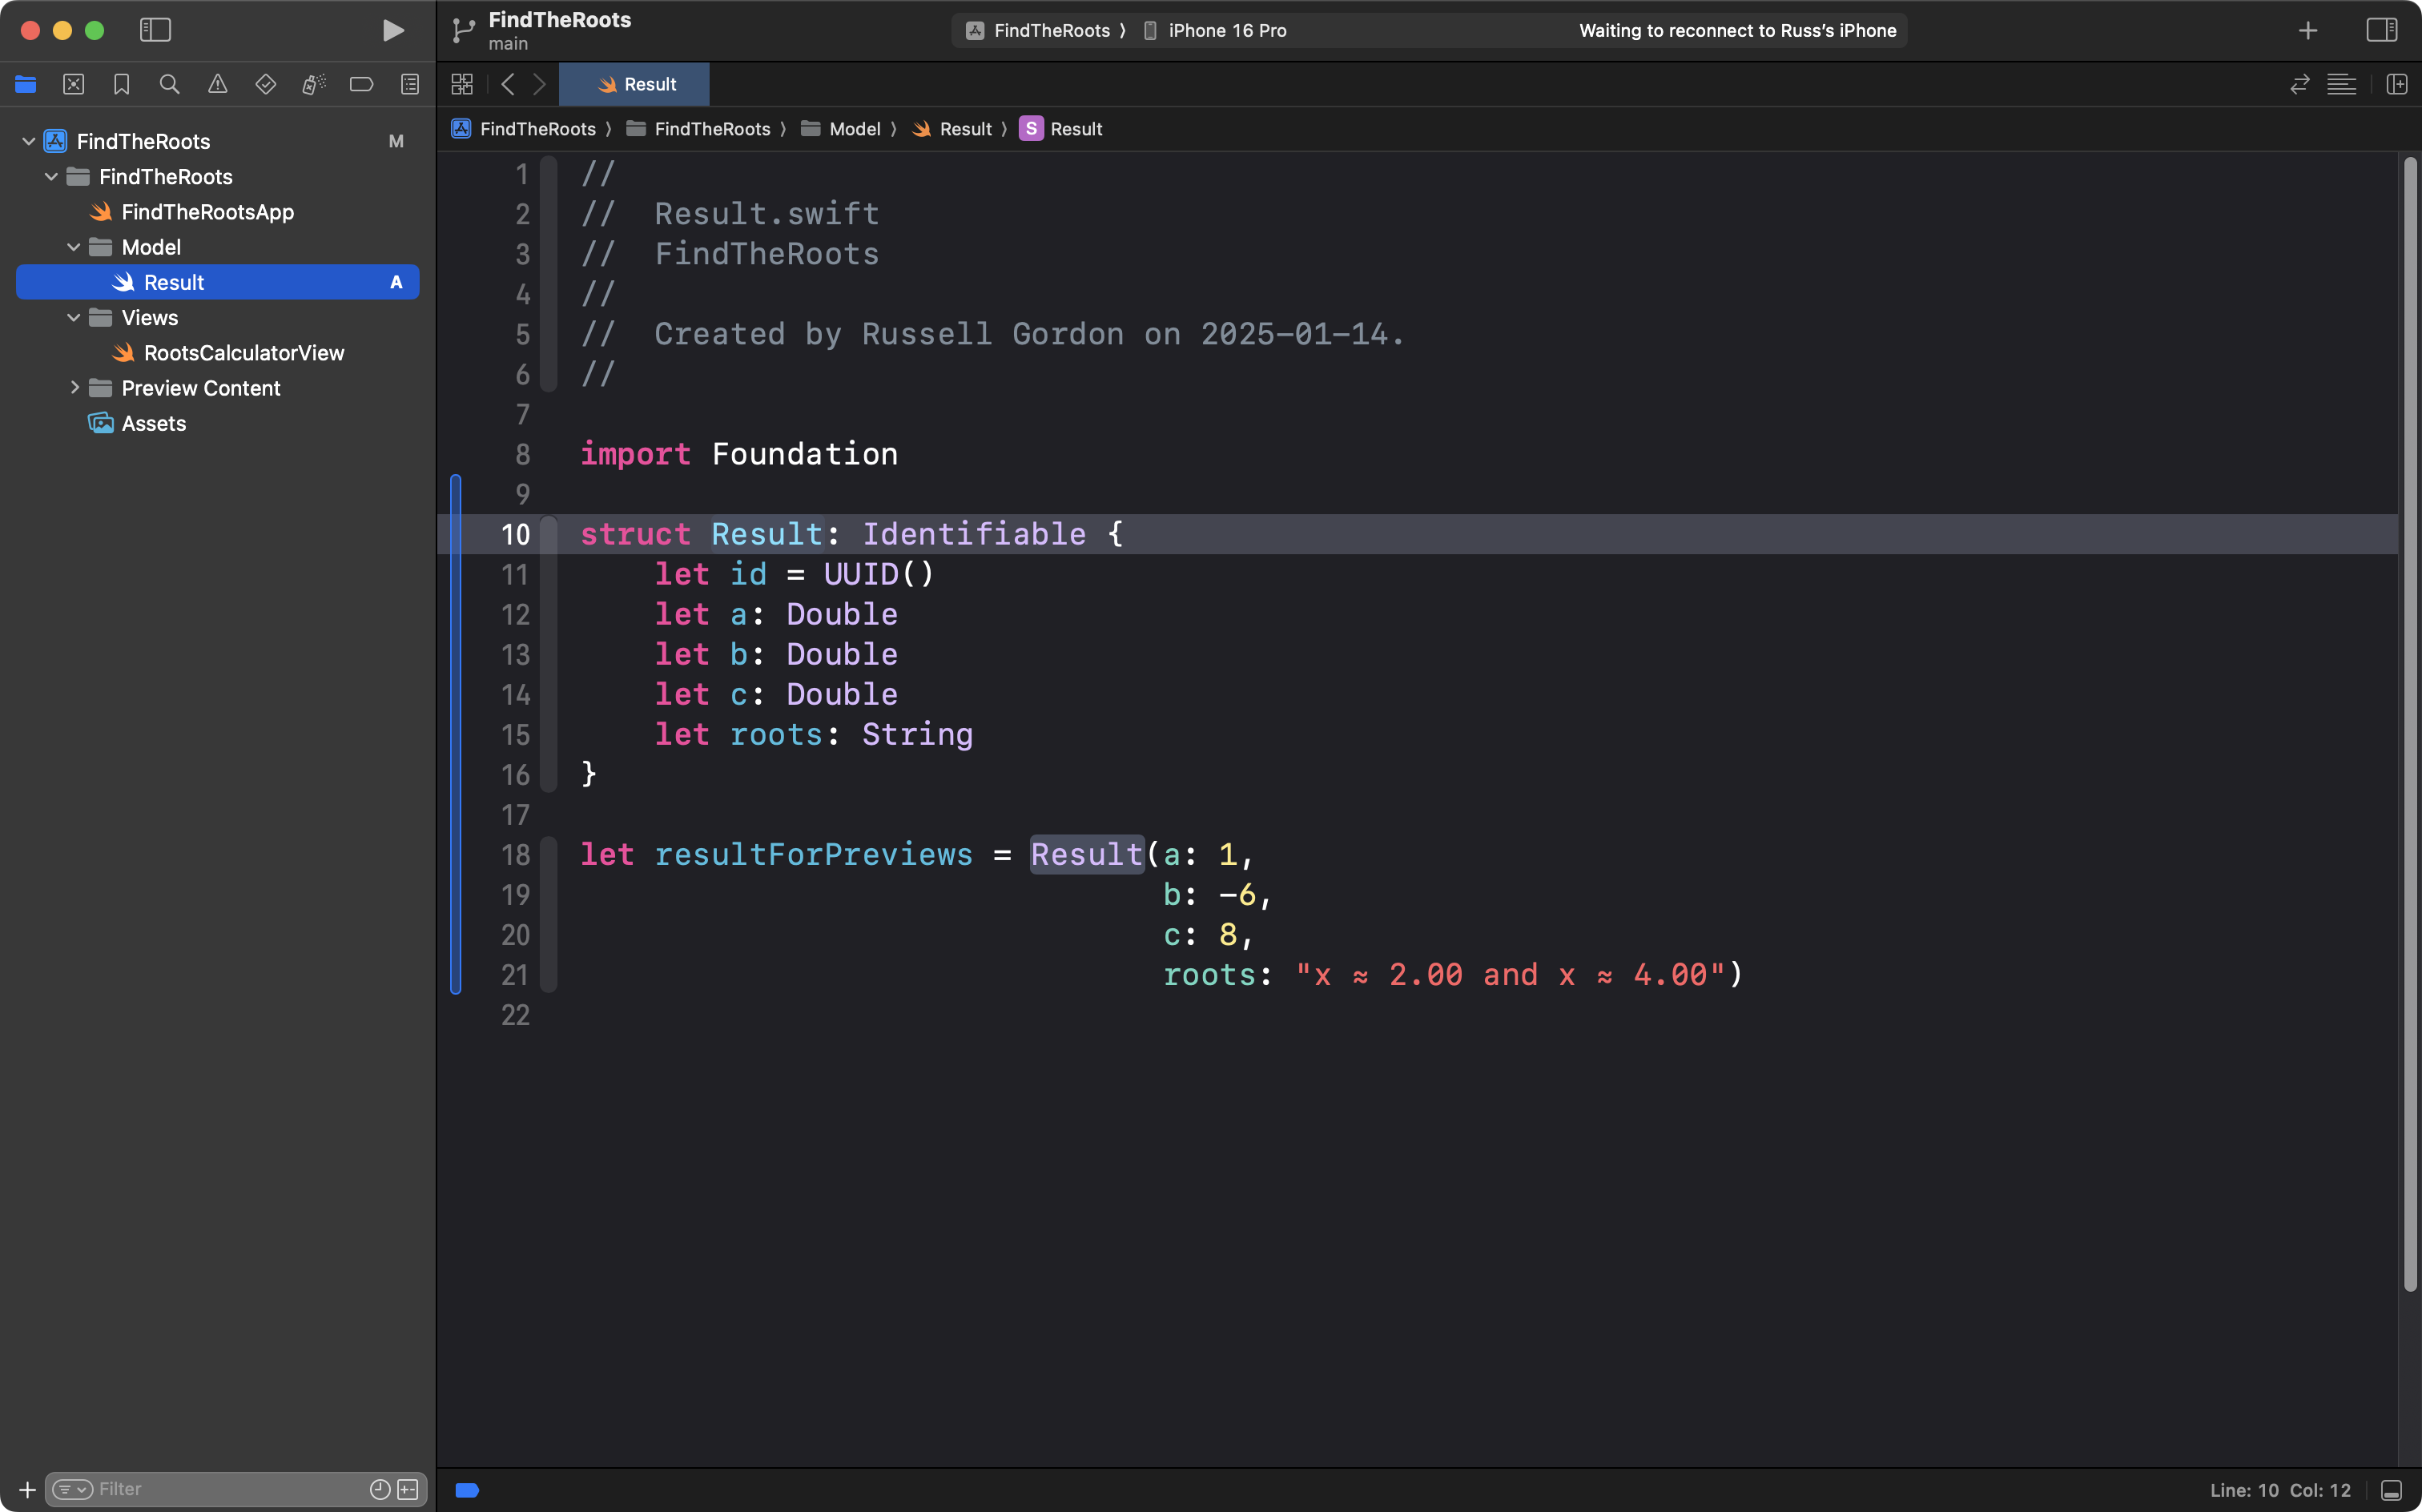Toggle the bottom debug area
Screen dimensions: 2422x1512
2391,1490
